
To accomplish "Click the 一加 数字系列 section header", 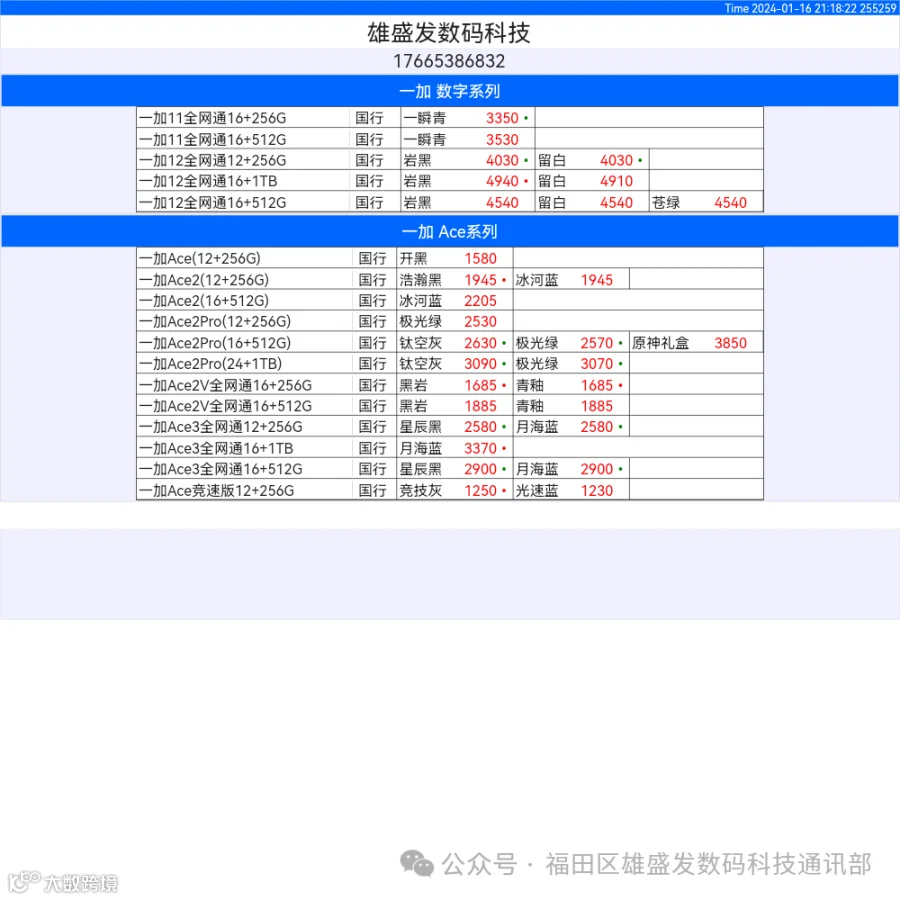I will click(449, 91).
